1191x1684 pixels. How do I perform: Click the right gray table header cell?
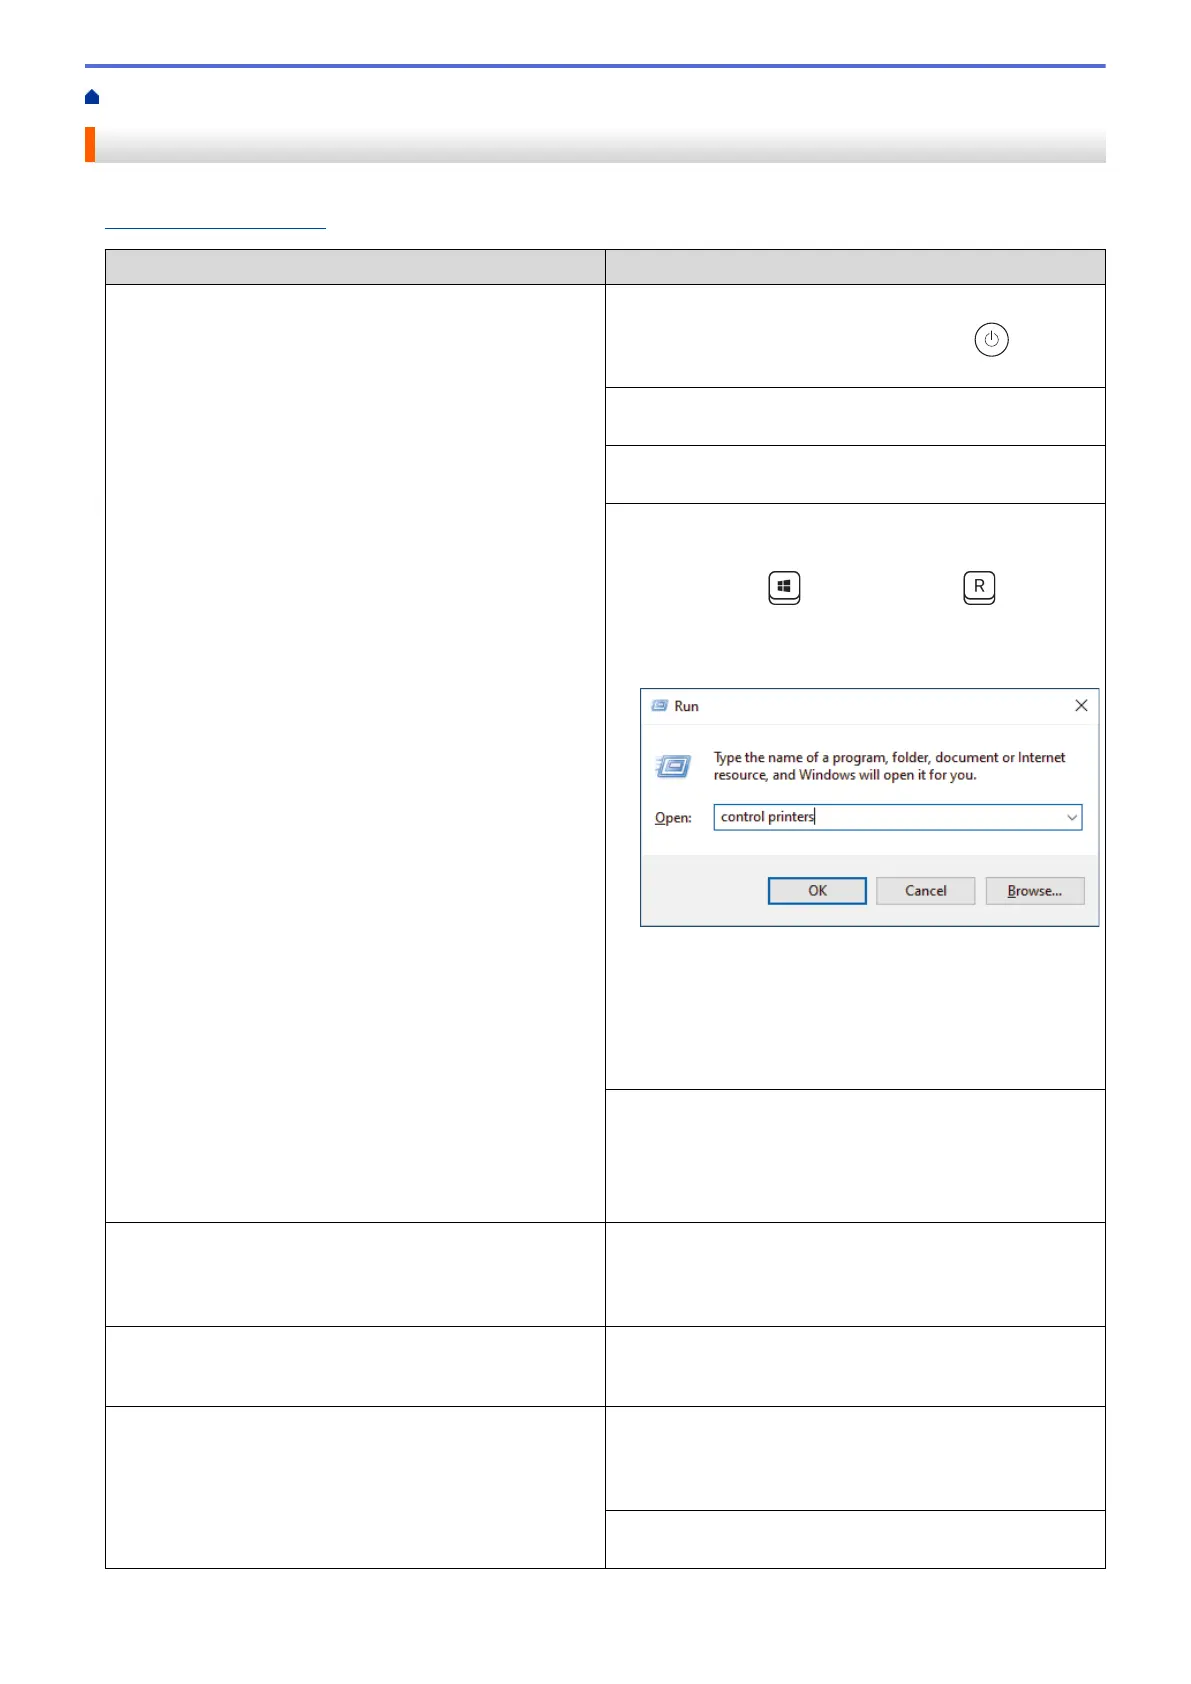[855, 267]
